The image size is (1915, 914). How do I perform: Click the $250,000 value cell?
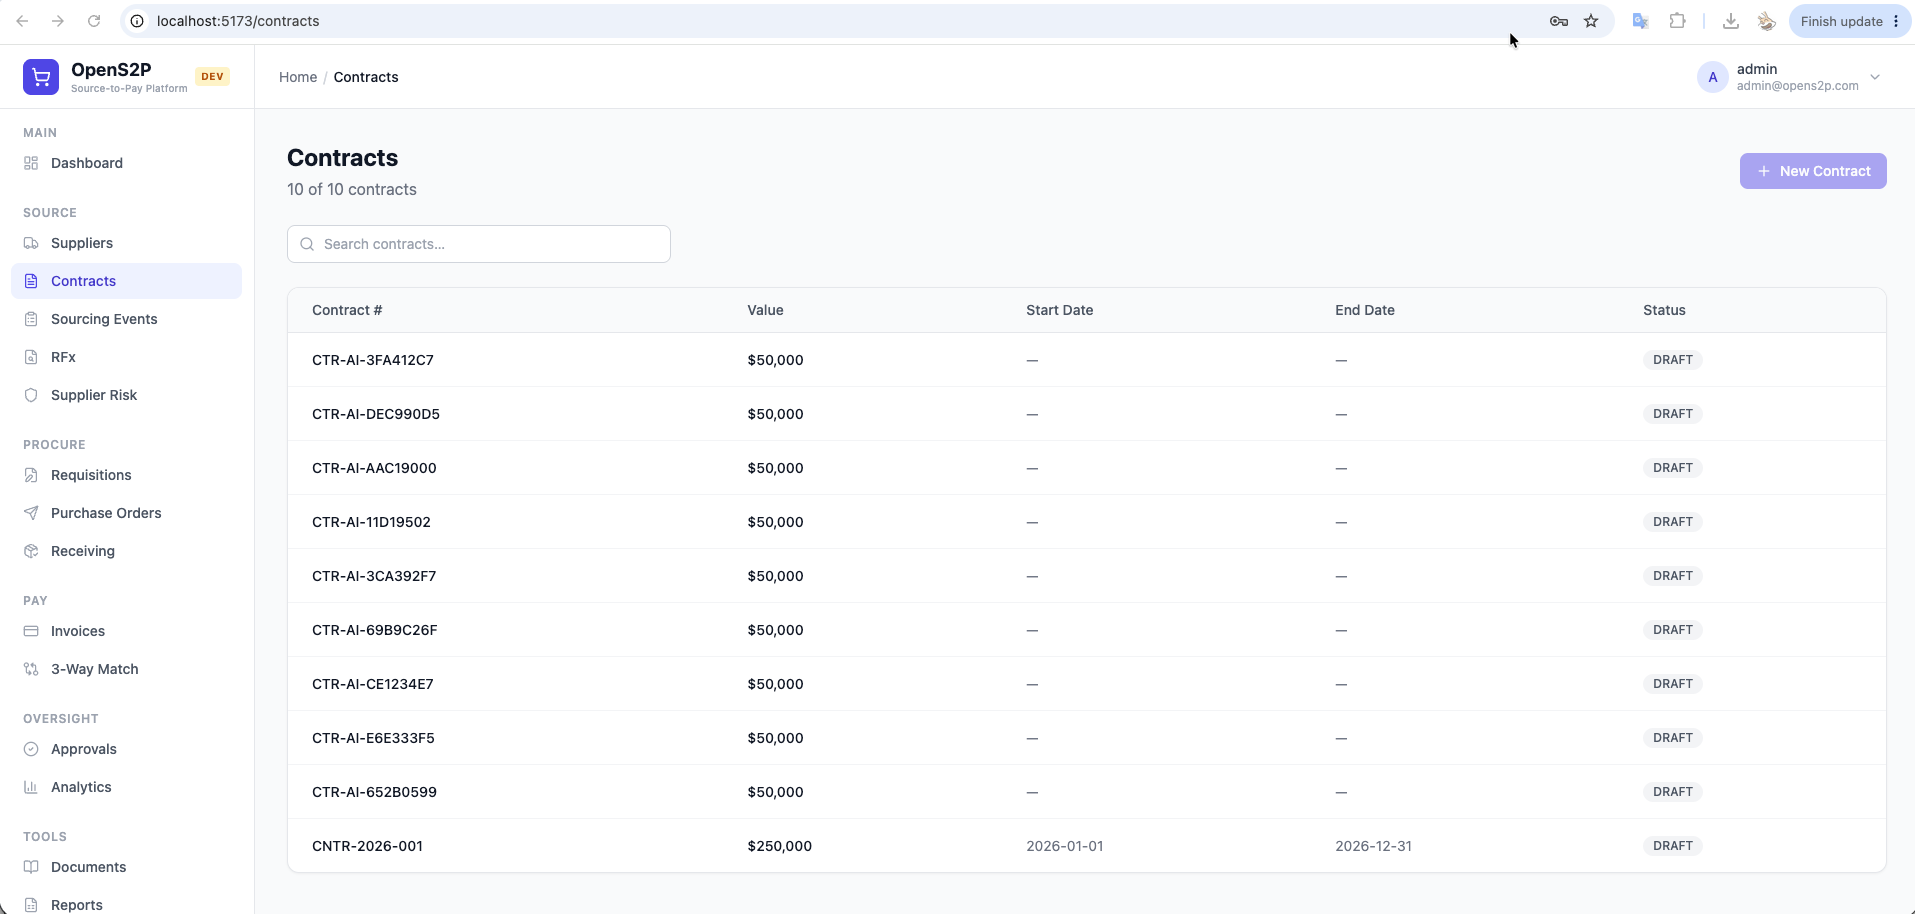pyautogui.click(x=780, y=846)
